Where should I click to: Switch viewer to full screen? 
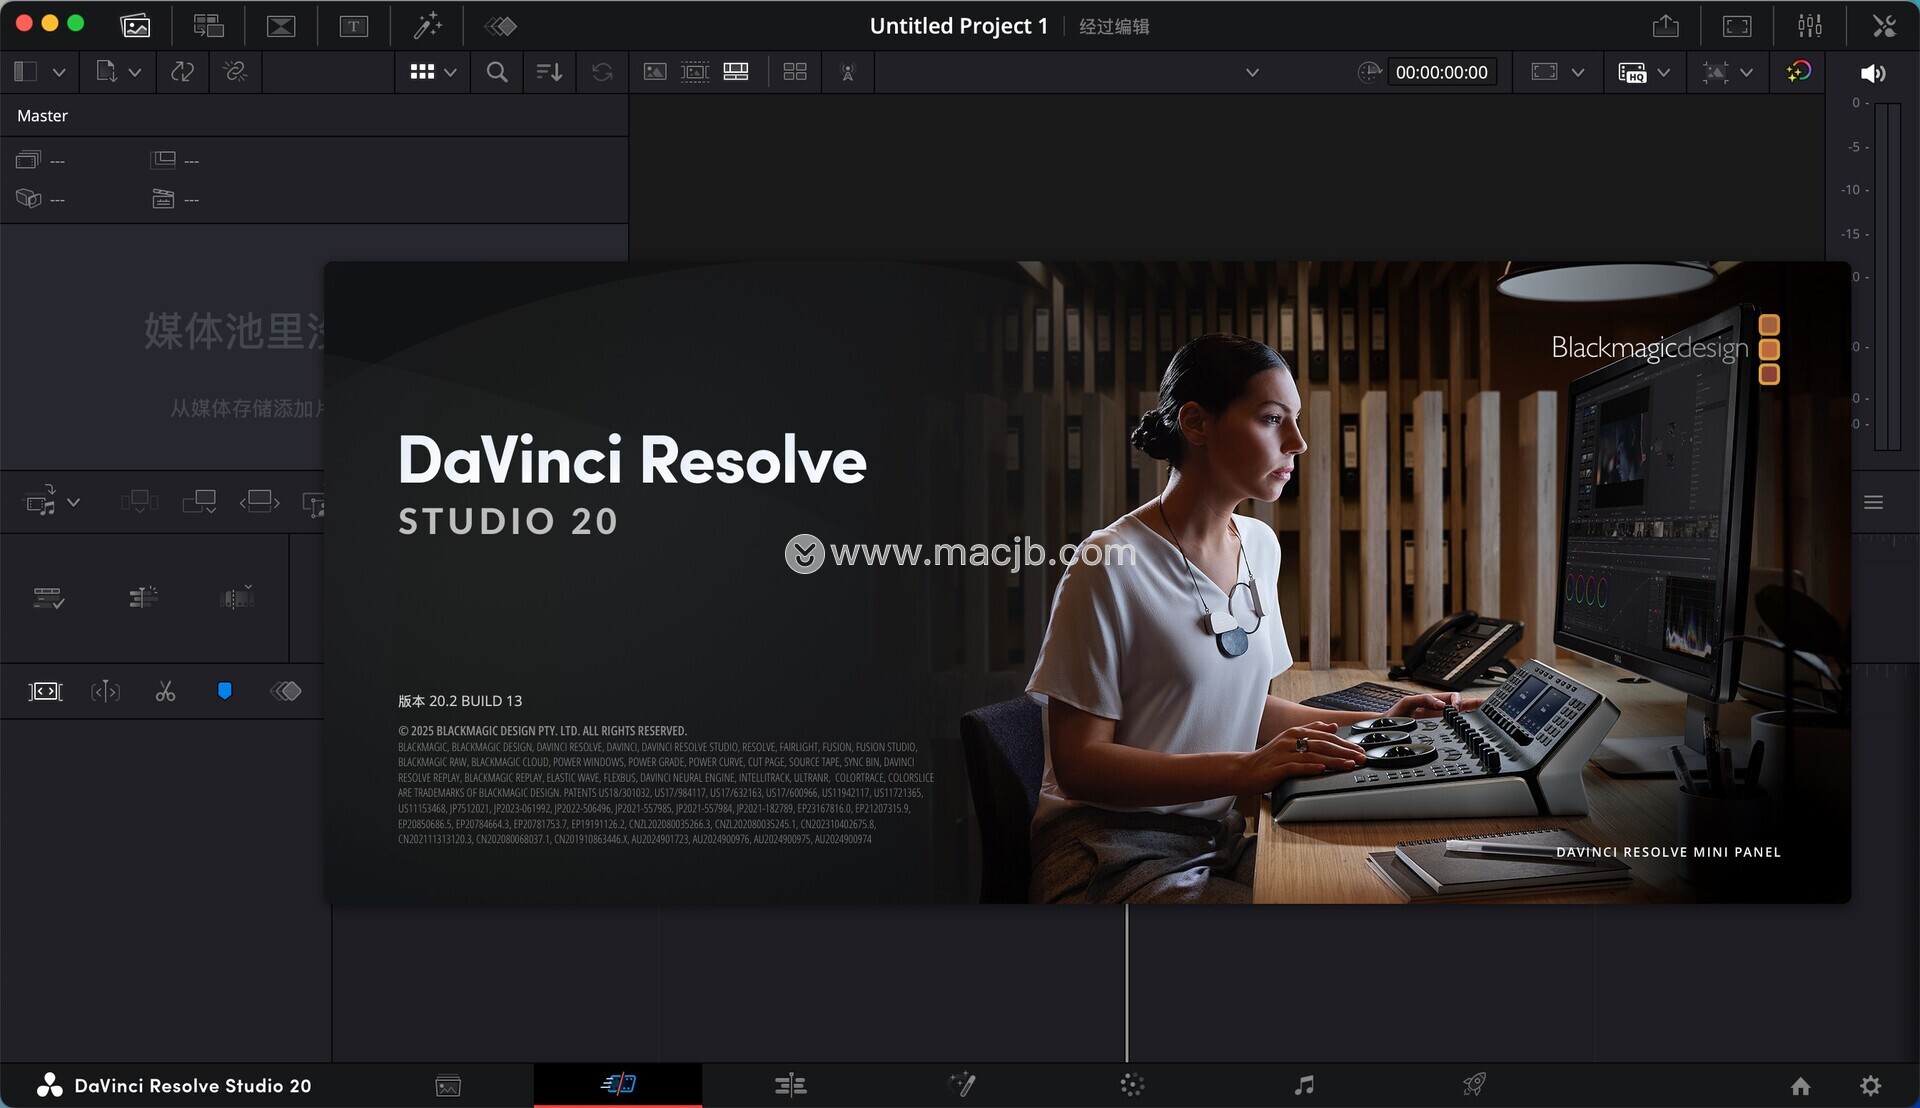(x=1738, y=26)
